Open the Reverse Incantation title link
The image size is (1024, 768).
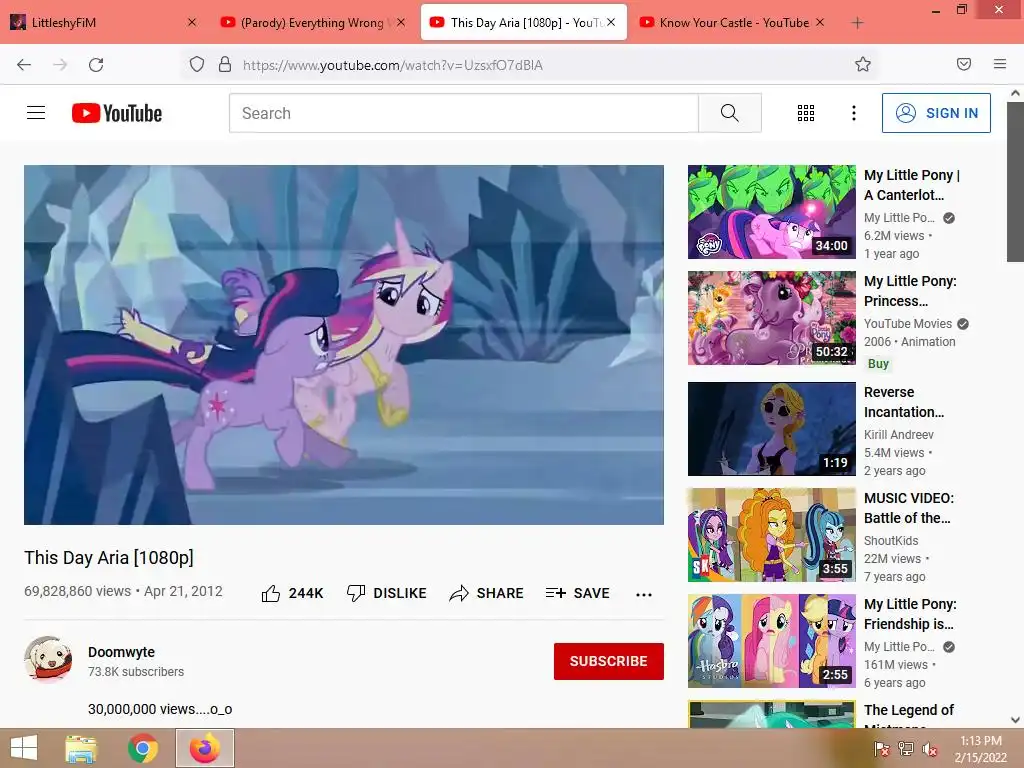click(904, 402)
